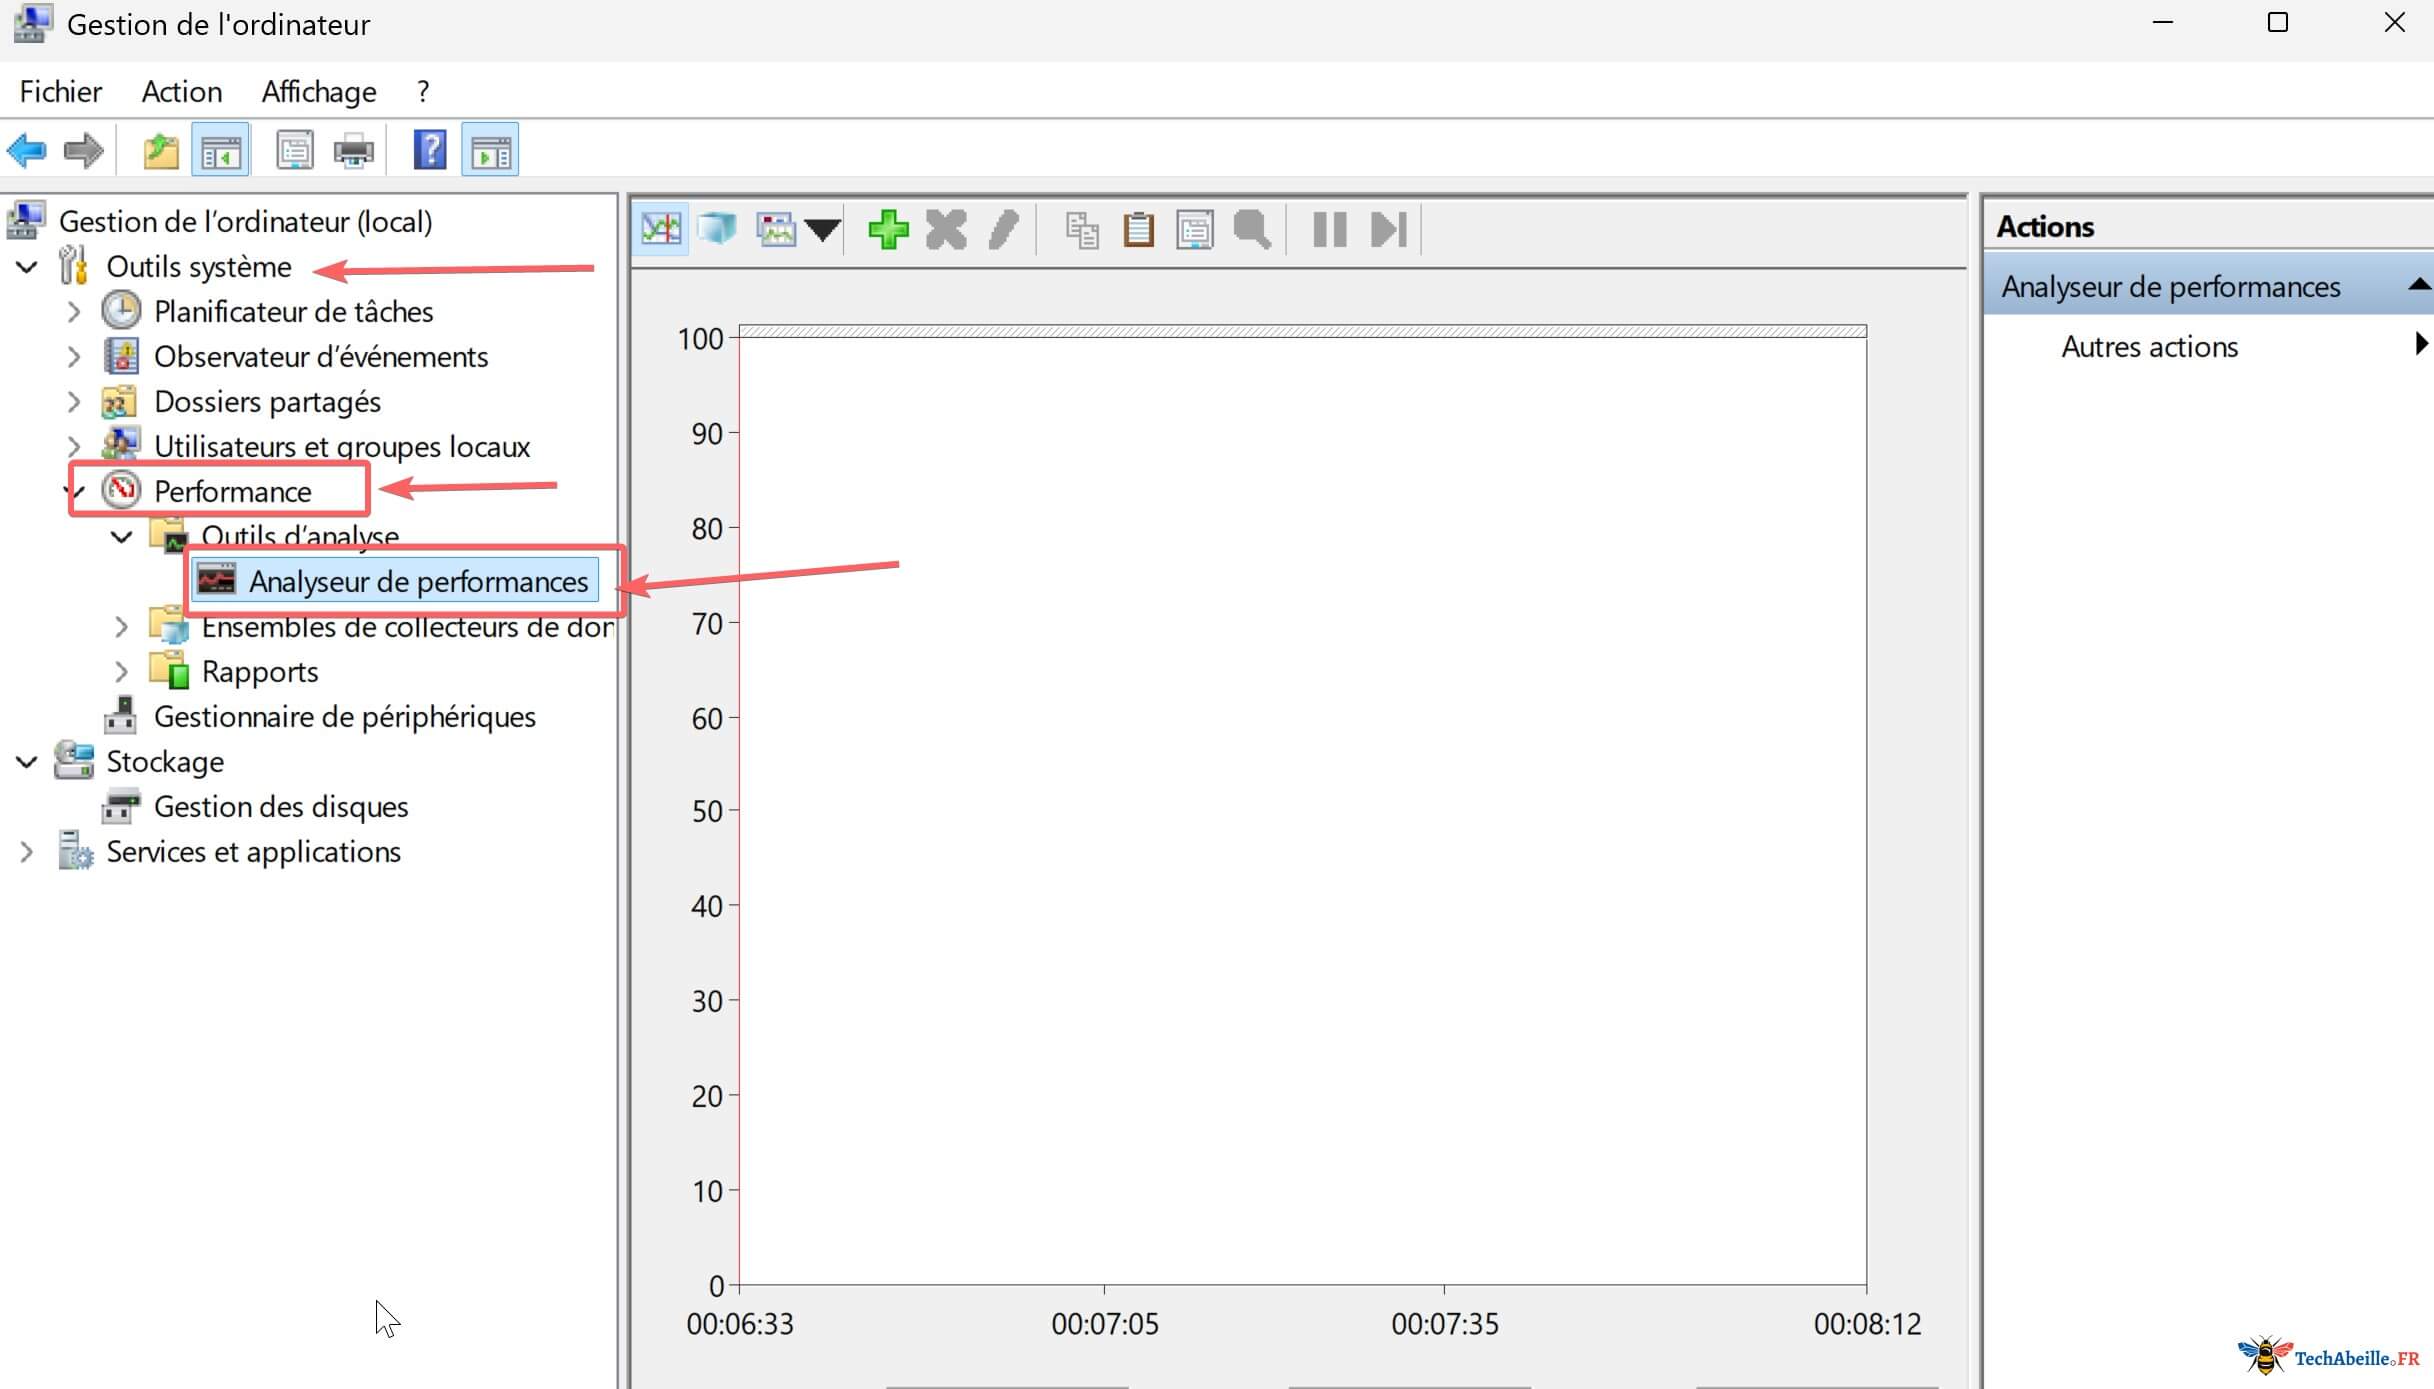The width and height of the screenshot is (2434, 1389).
Task: Click the View Log Data icon
Action: coord(717,230)
